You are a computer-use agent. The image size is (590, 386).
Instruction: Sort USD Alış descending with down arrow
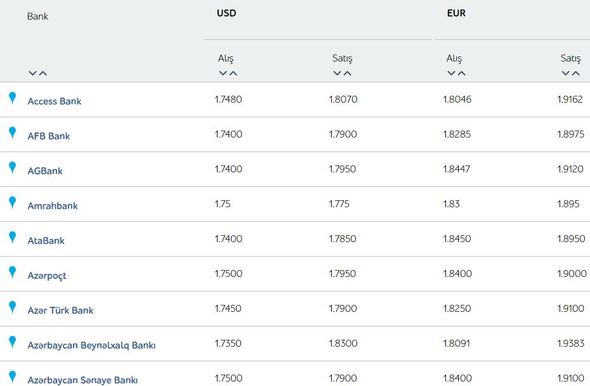[223, 73]
